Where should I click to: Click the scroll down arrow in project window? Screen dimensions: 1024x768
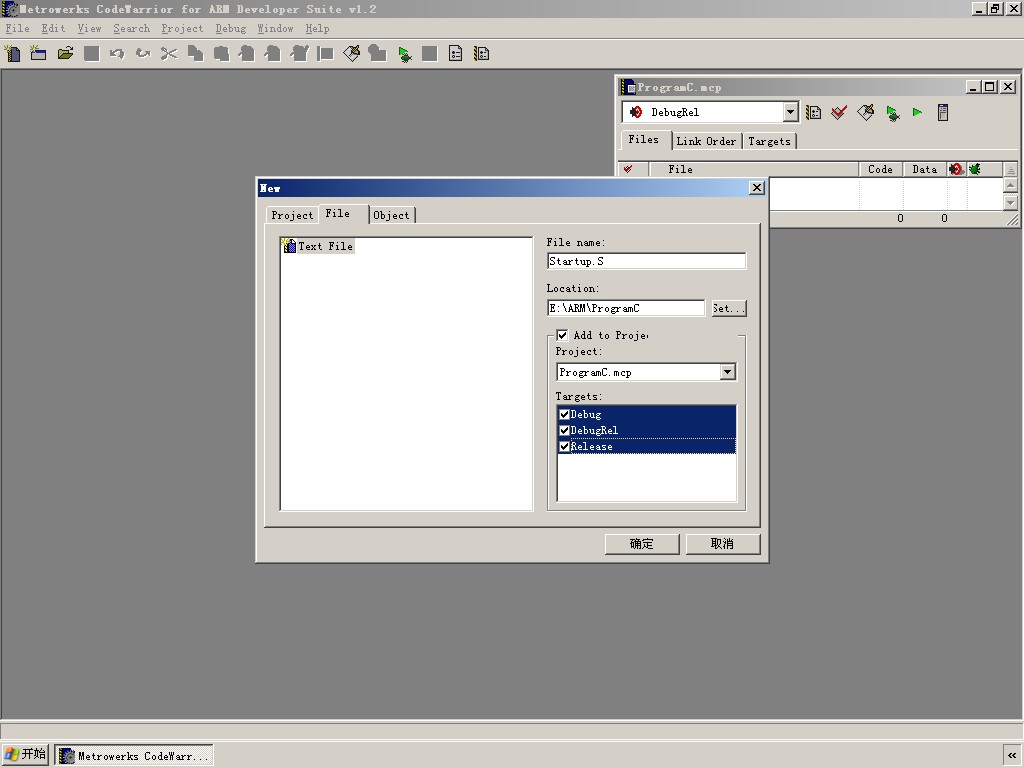(x=1010, y=202)
